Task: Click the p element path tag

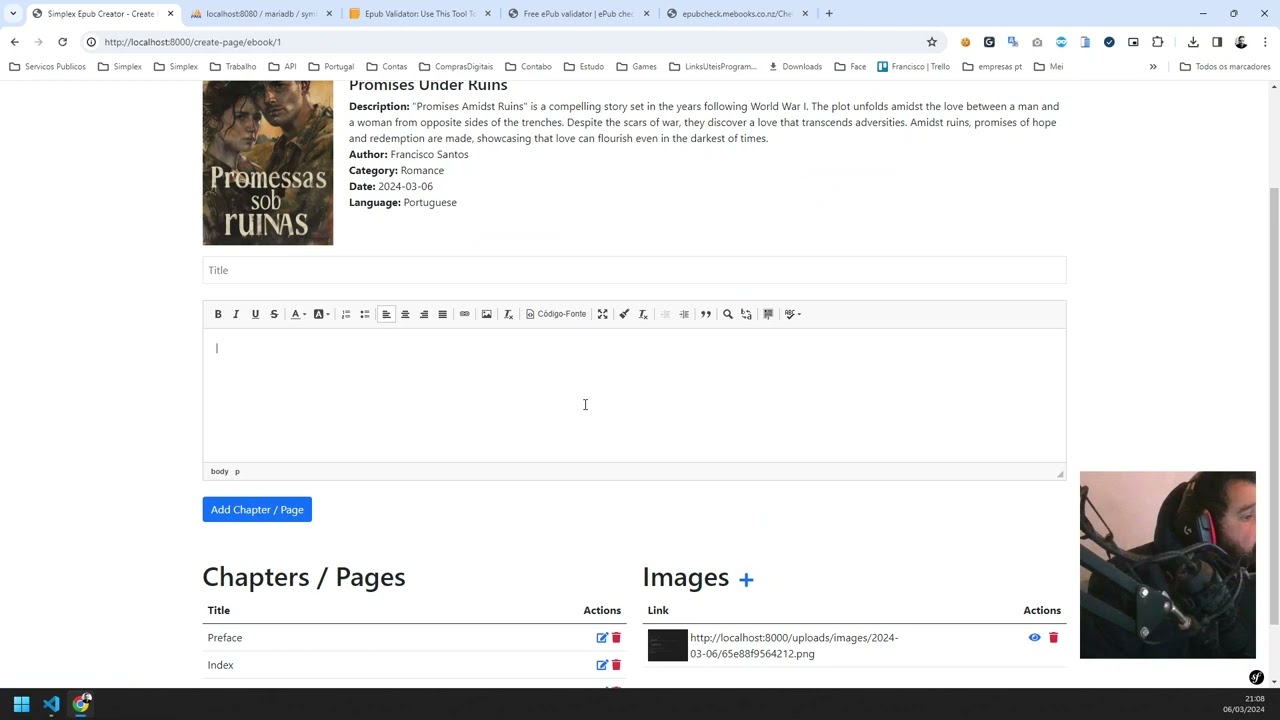Action: pyautogui.click(x=237, y=471)
